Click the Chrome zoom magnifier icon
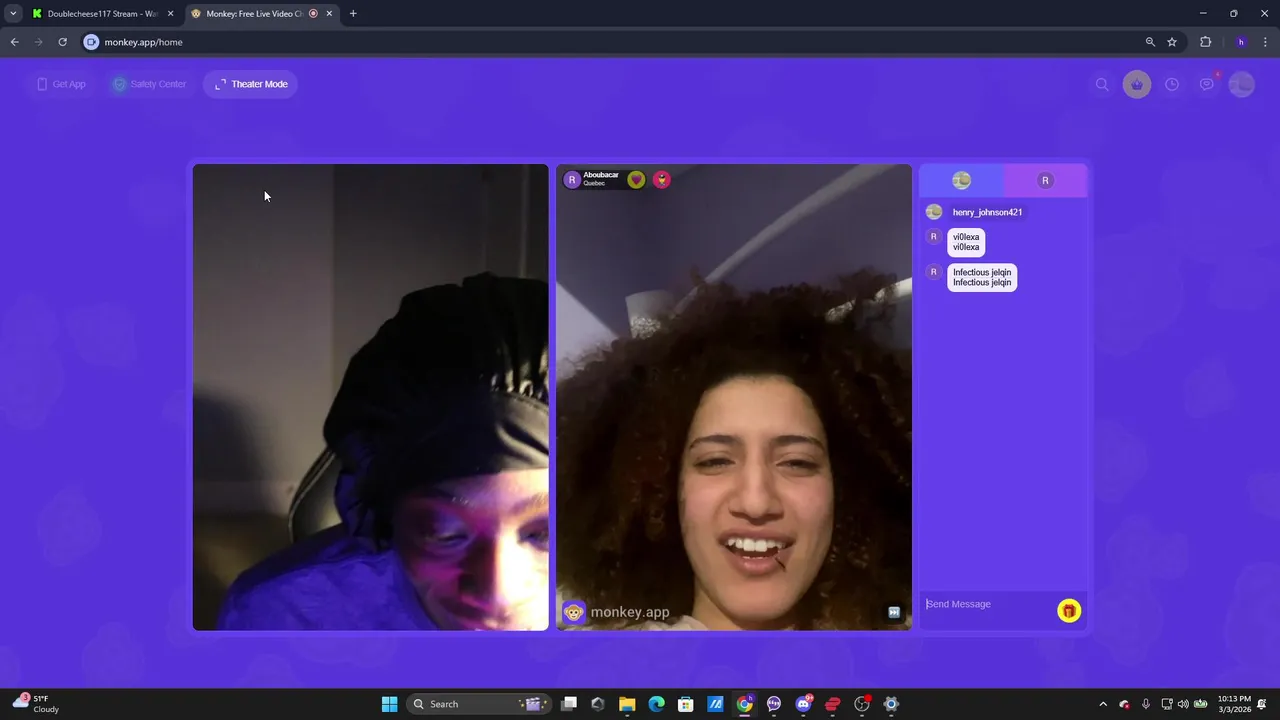1280x720 pixels. (x=1150, y=42)
